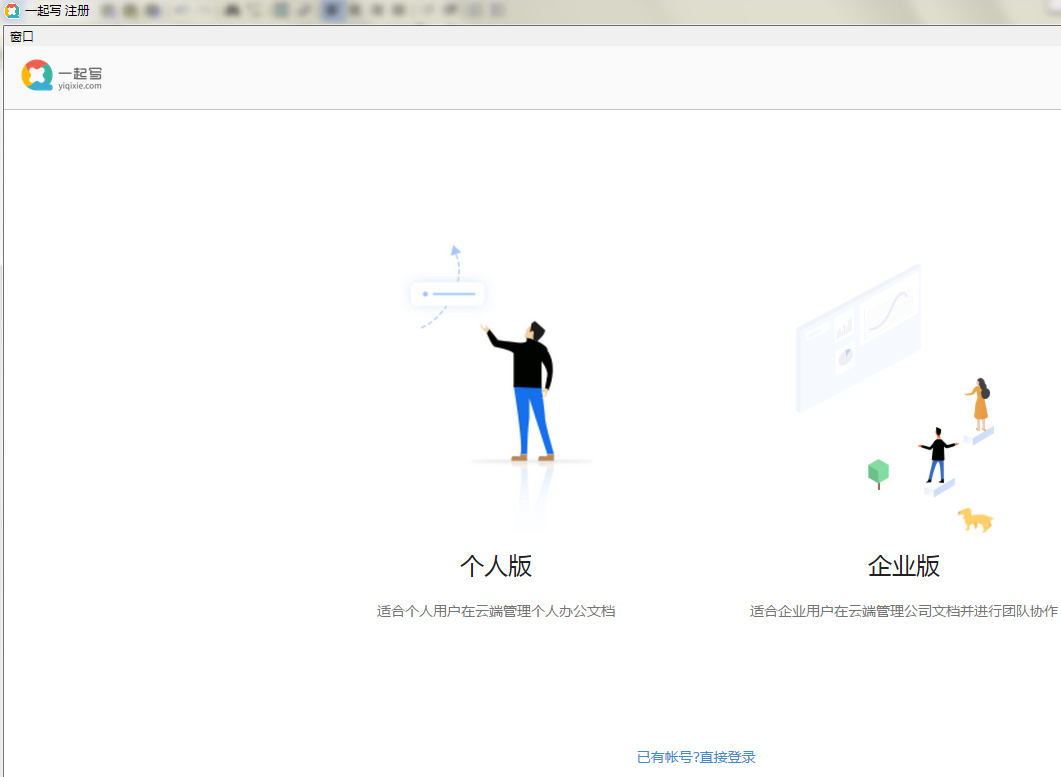Click the dashboard graphic in the enterprise illustration

(x=858, y=335)
